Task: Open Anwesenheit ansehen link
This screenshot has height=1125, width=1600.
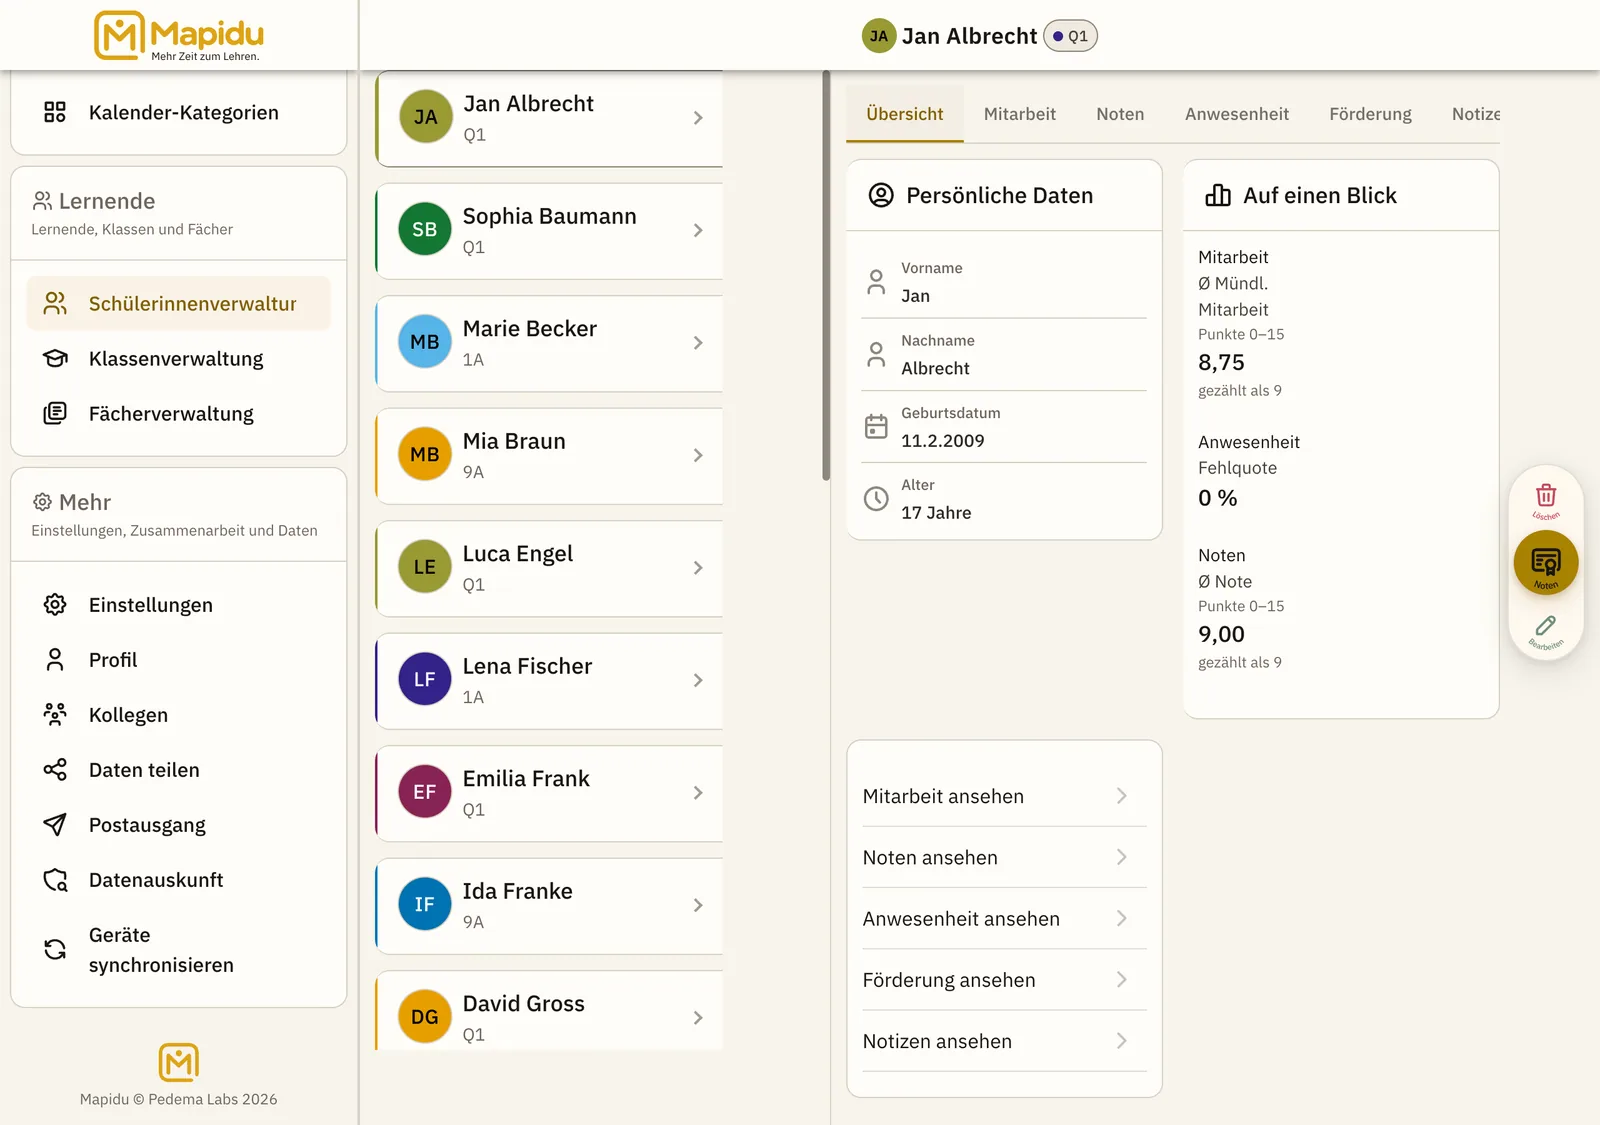Action: point(1004,918)
